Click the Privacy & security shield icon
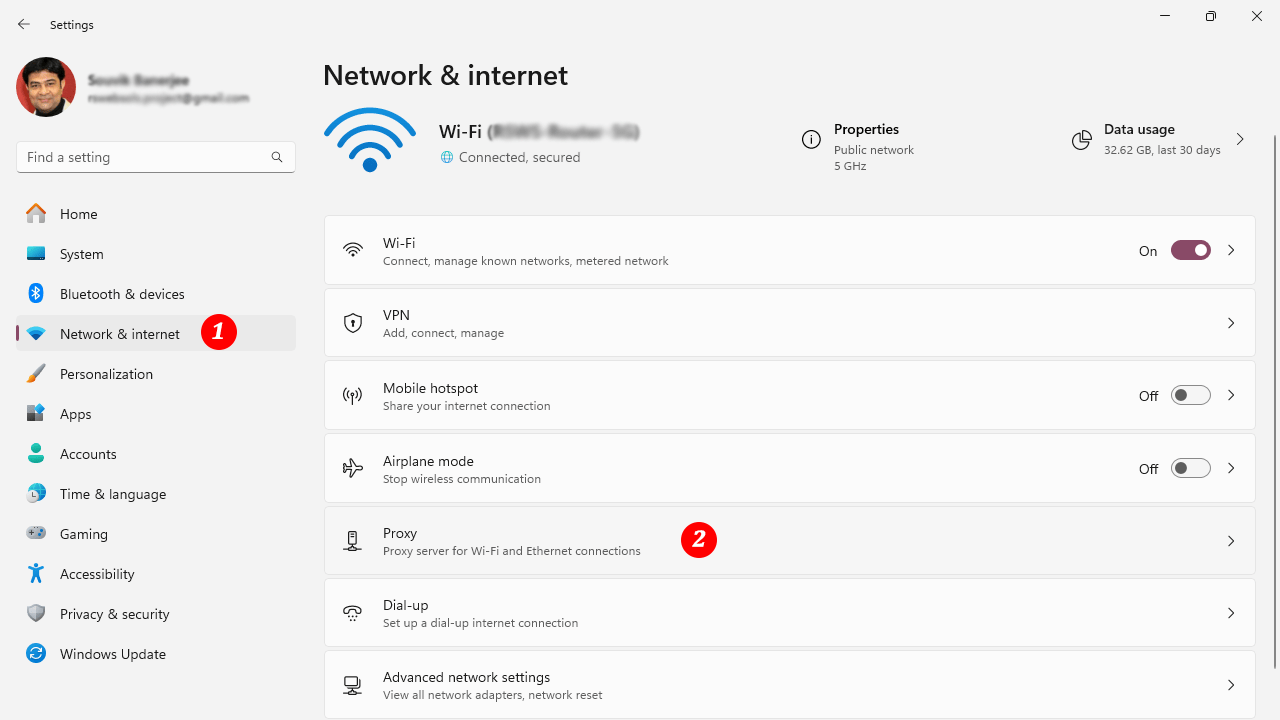Image resolution: width=1280 pixels, height=720 pixels. pos(36,613)
